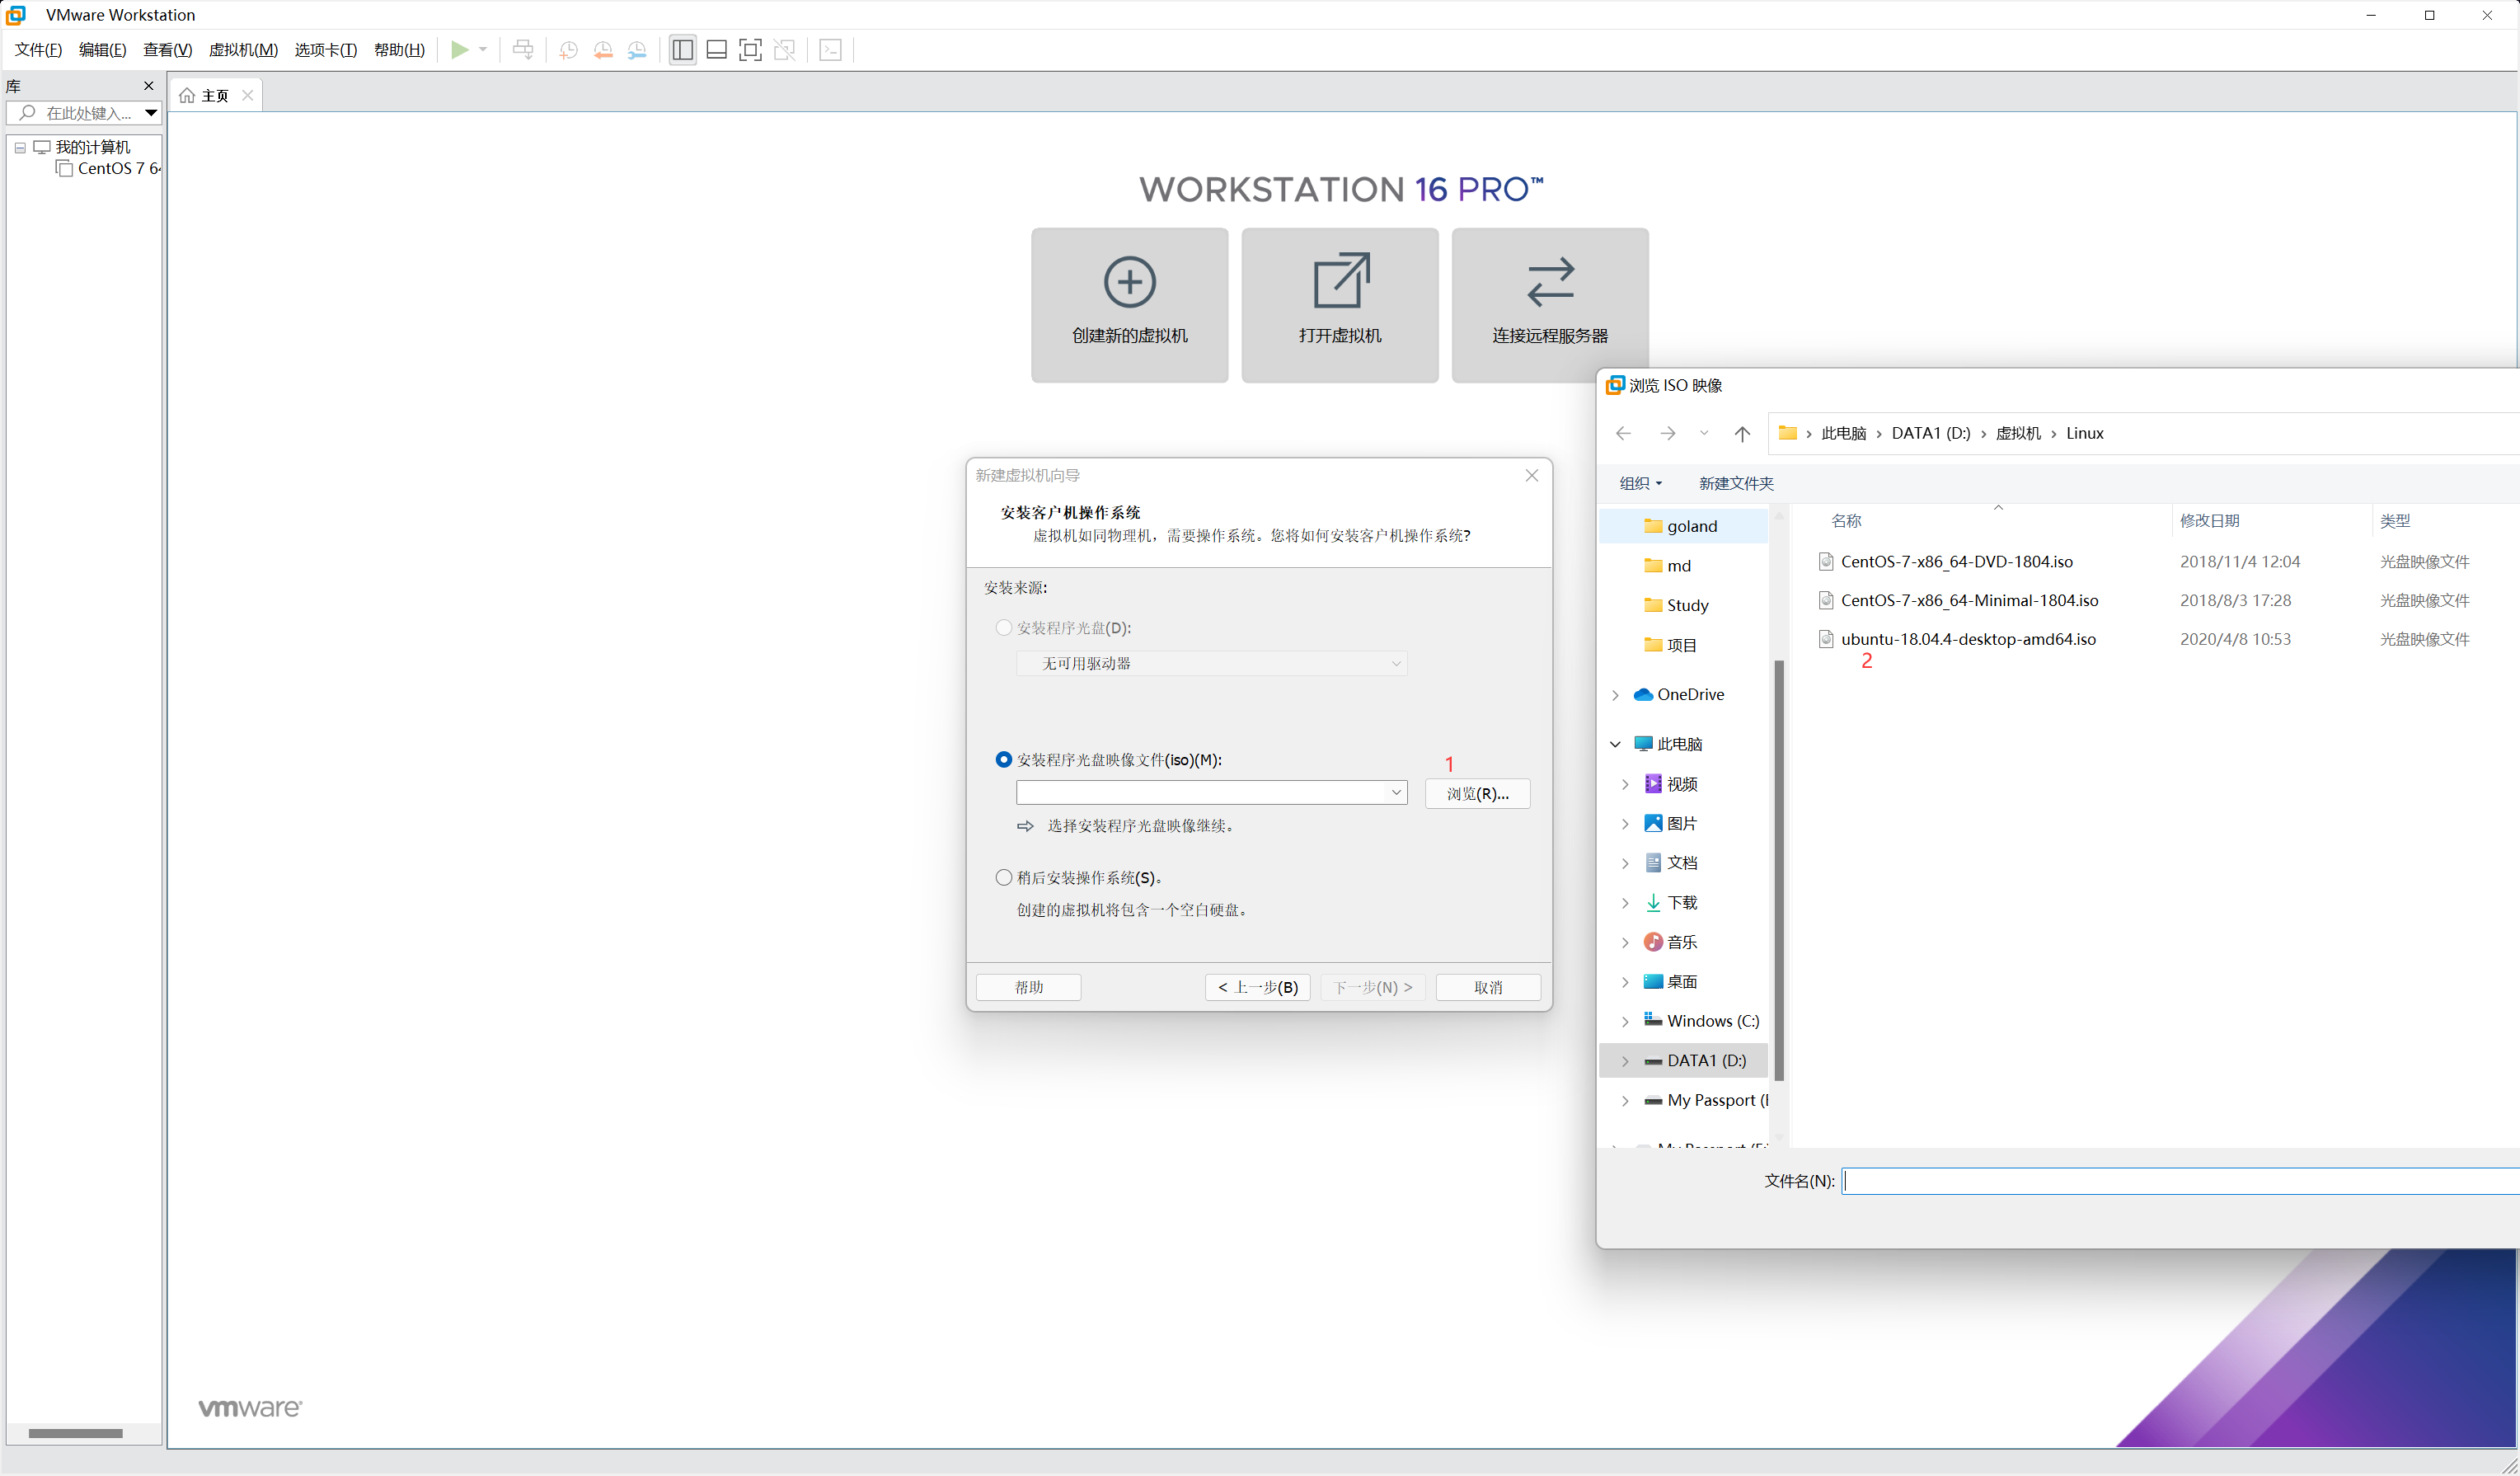Click the 文件名(N) input field
Screen dimensions: 2520x1476
coord(2180,1181)
